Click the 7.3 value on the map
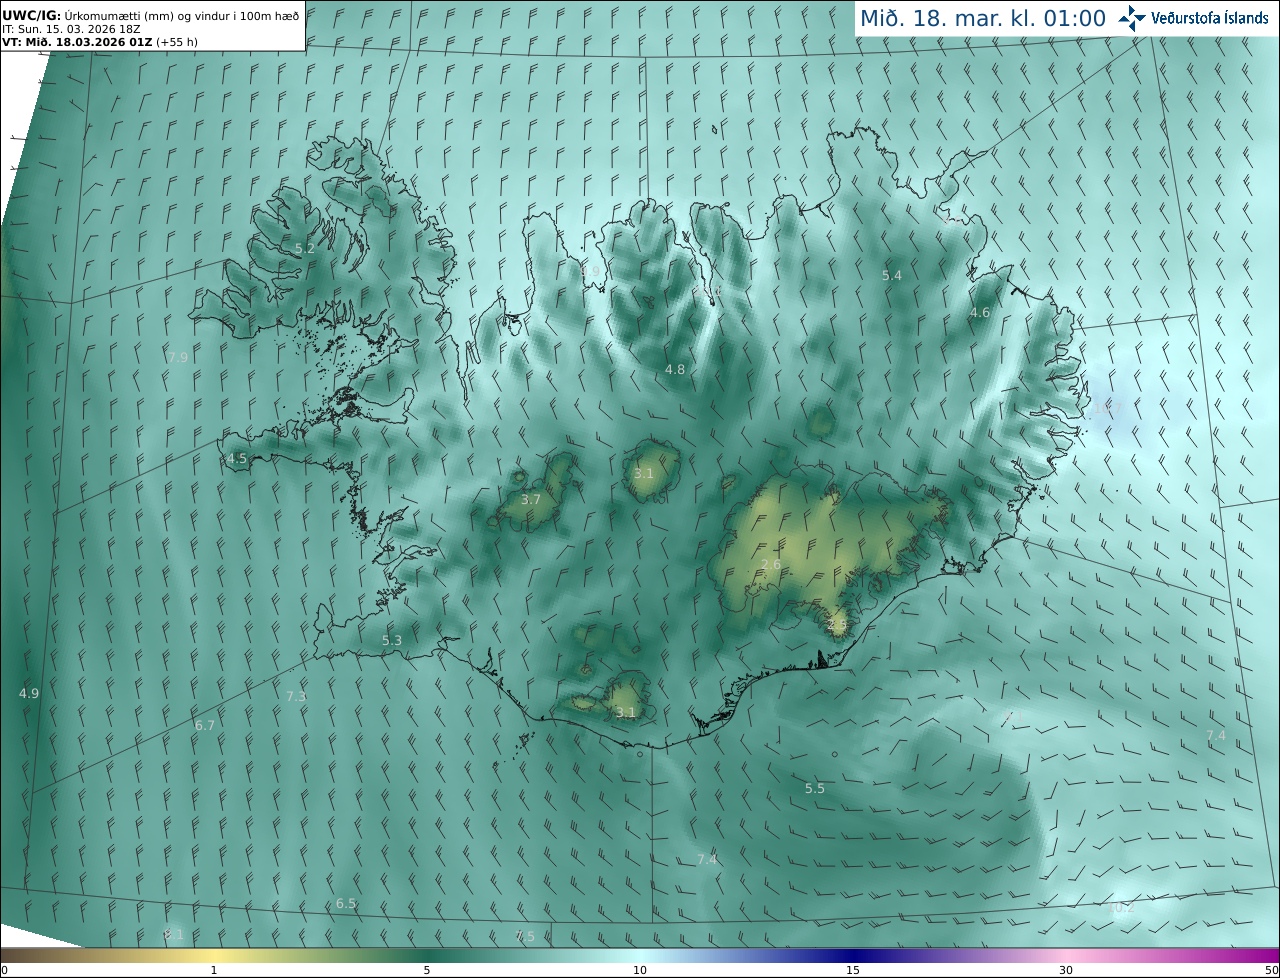 coord(296,697)
